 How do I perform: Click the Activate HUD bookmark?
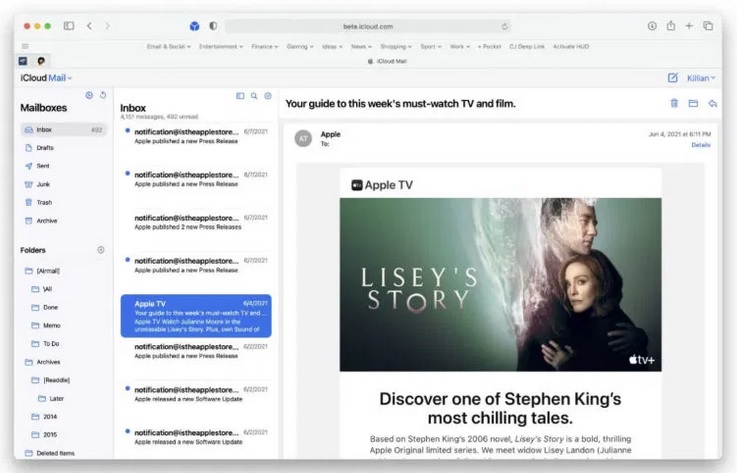click(x=571, y=47)
